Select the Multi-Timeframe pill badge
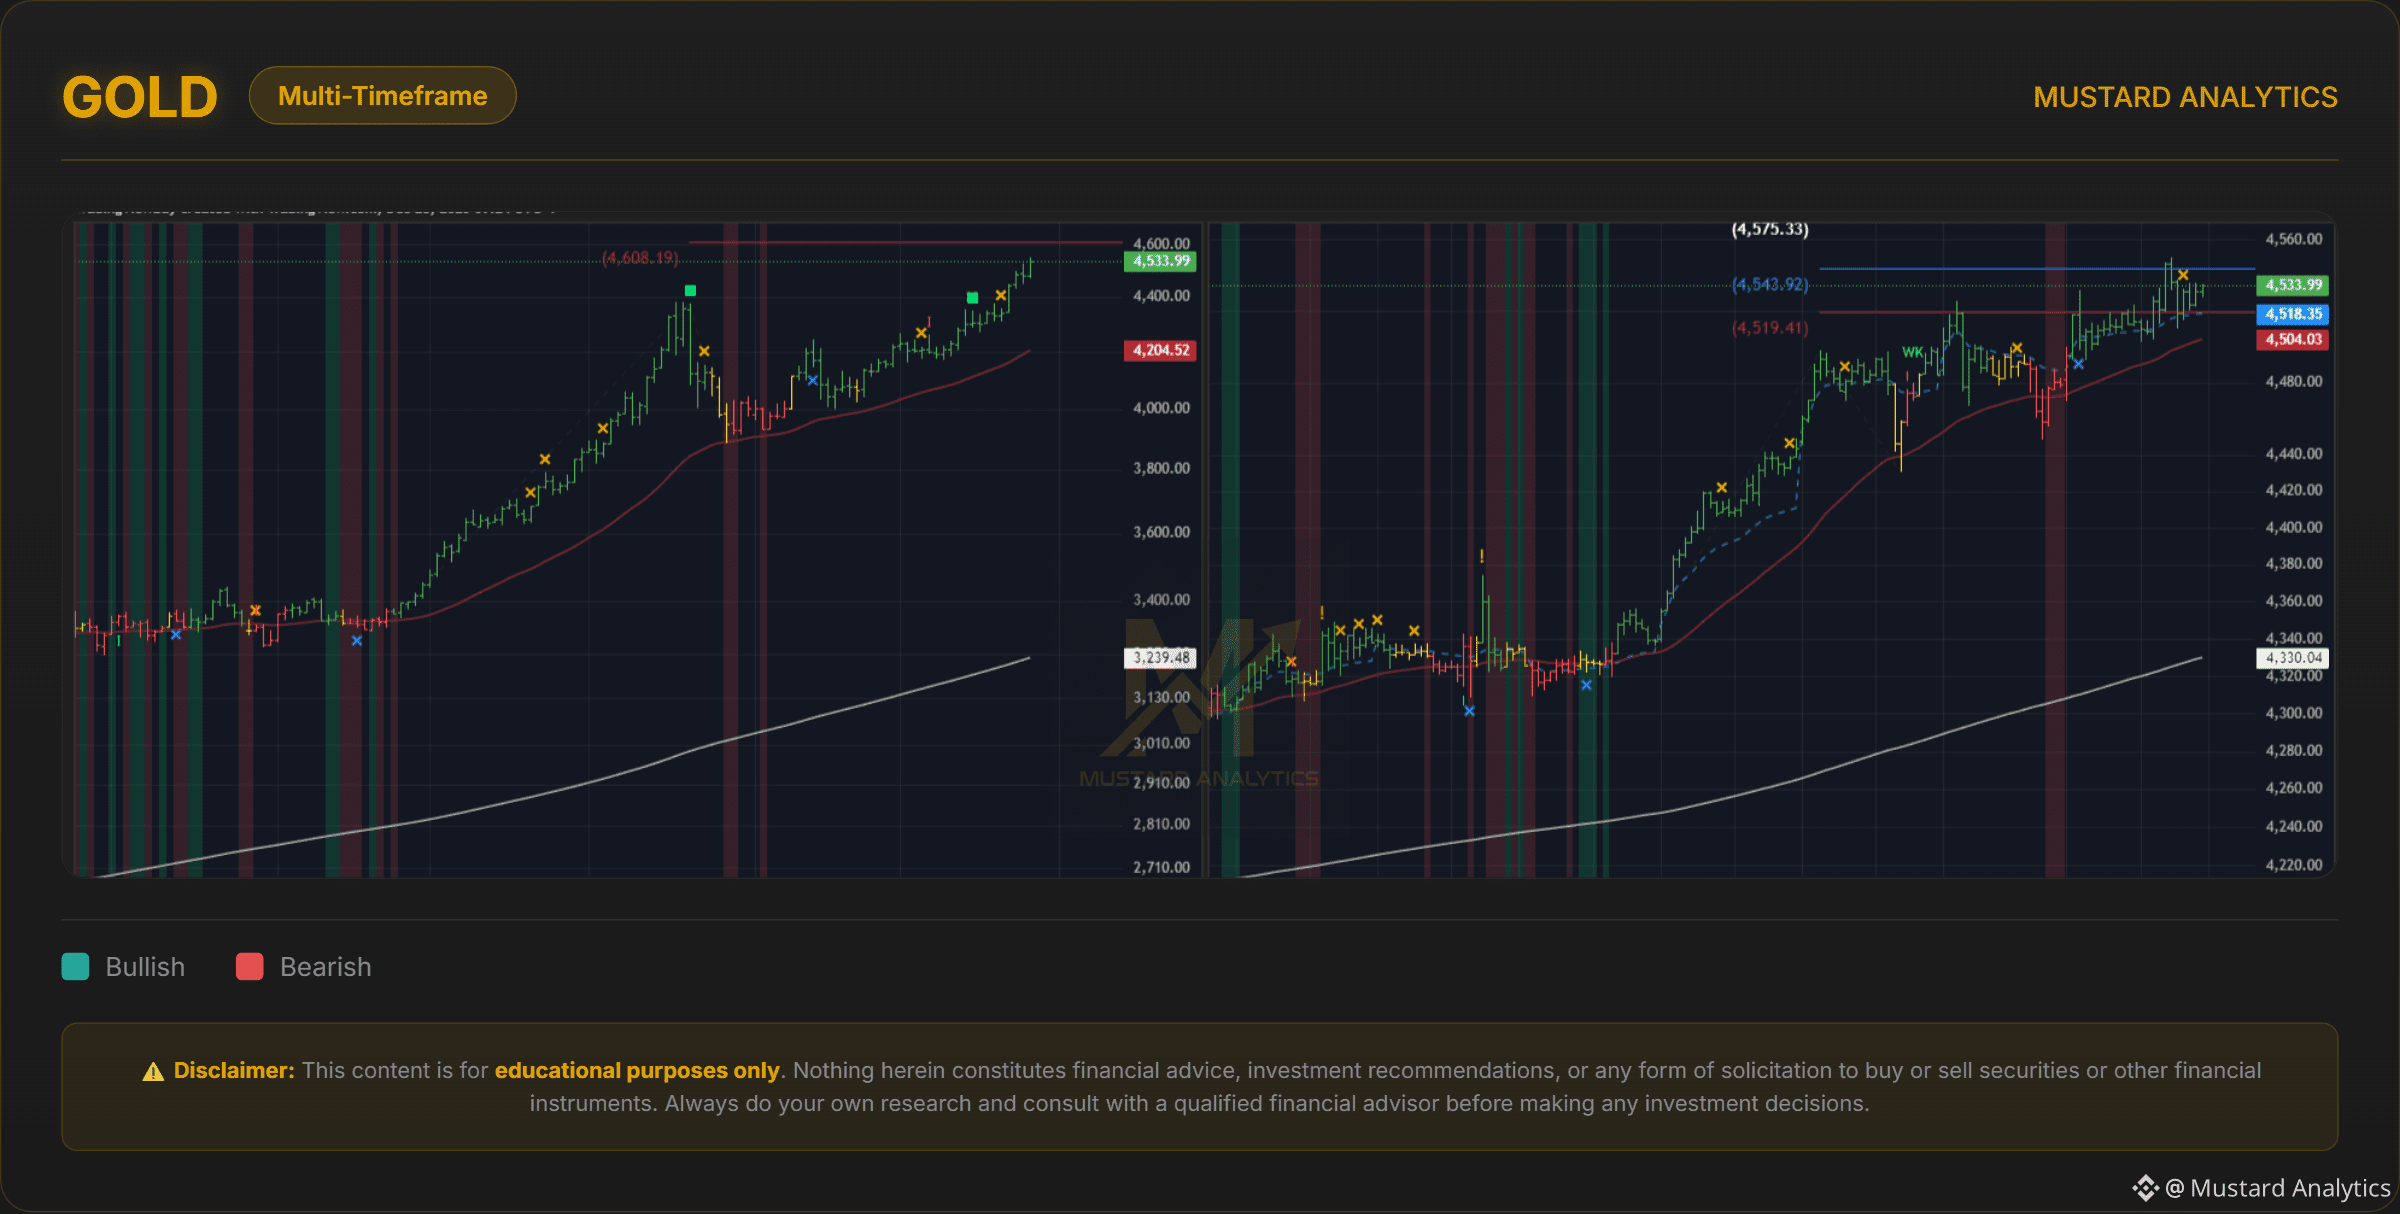Viewport: 2400px width, 1214px height. (382, 96)
